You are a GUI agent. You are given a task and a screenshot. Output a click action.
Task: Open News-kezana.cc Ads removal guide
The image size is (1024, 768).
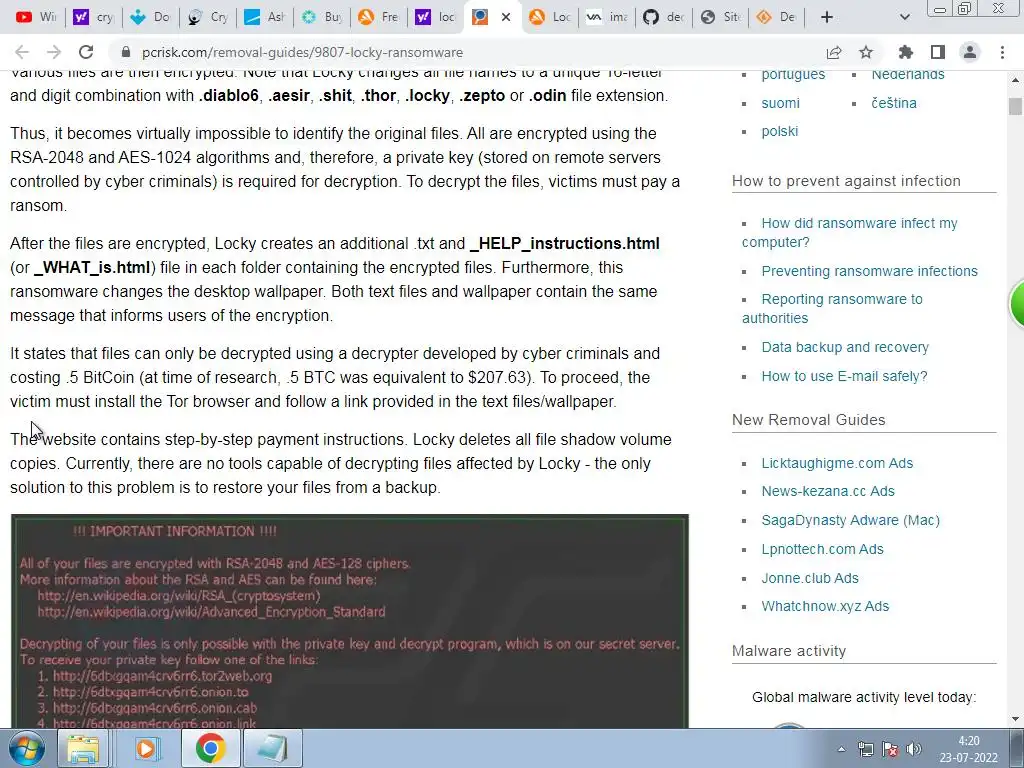pyautogui.click(x=827, y=491)
